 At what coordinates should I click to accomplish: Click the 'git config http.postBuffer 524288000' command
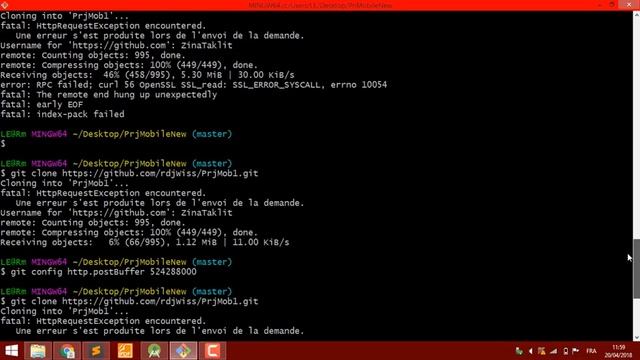click(x=104, y=272)
